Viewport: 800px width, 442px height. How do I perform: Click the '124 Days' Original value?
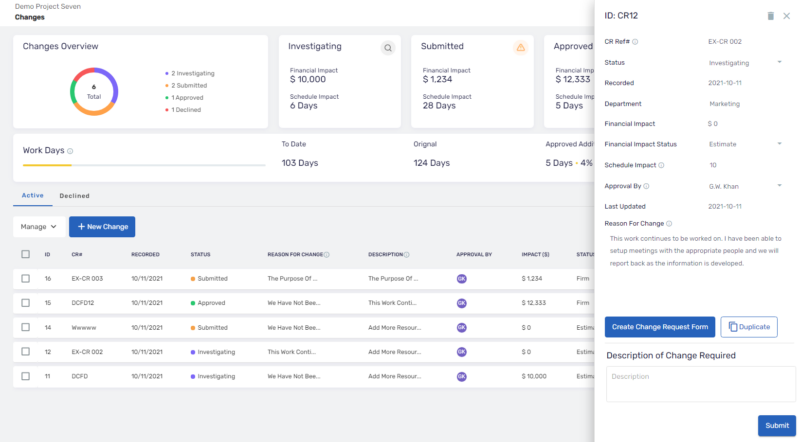(432, 163)
